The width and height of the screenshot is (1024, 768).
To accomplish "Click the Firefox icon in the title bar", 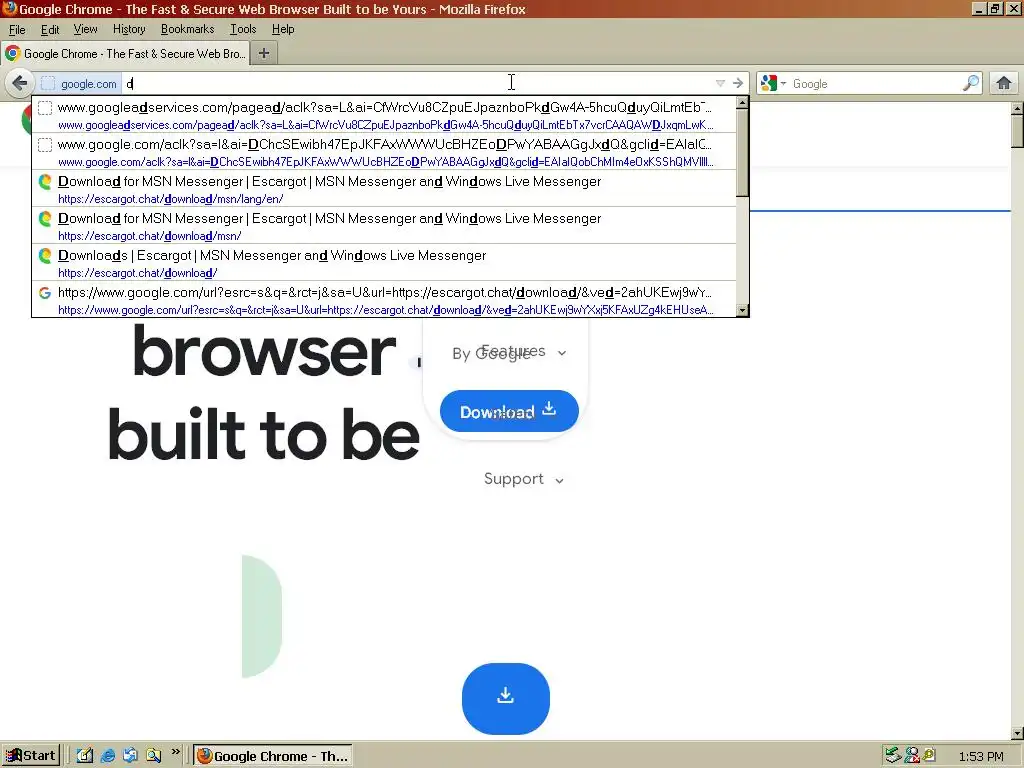I will pyautogui.click(x=9, y=9).
